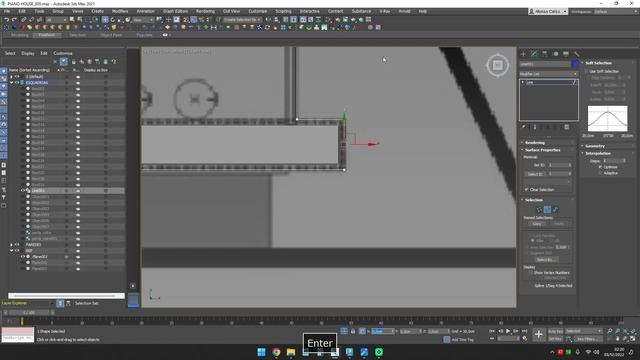Open the Rendering menu

(x=205, y=11)
